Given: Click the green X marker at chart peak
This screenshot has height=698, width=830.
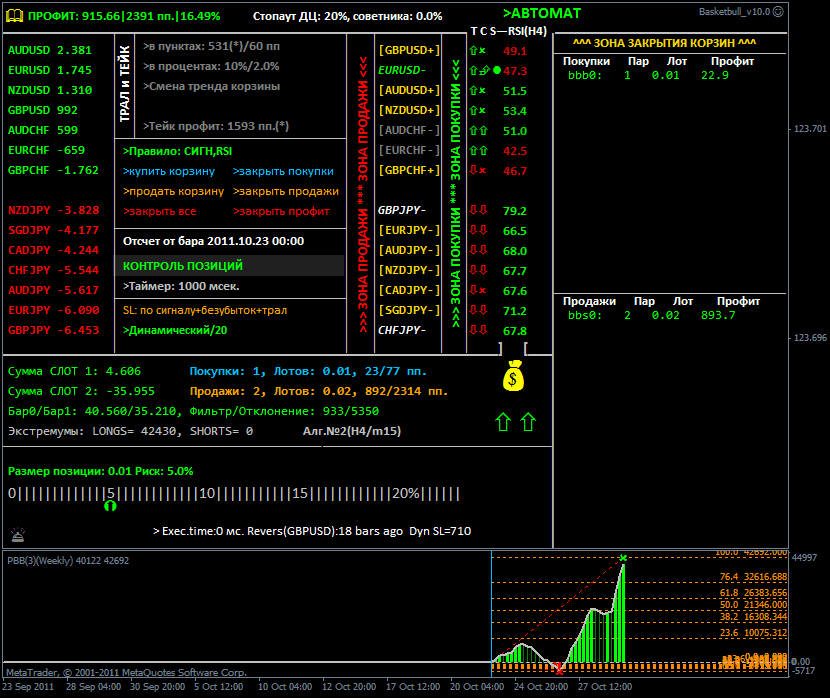Looking at the screenshot, I should (x=623, y=558).
